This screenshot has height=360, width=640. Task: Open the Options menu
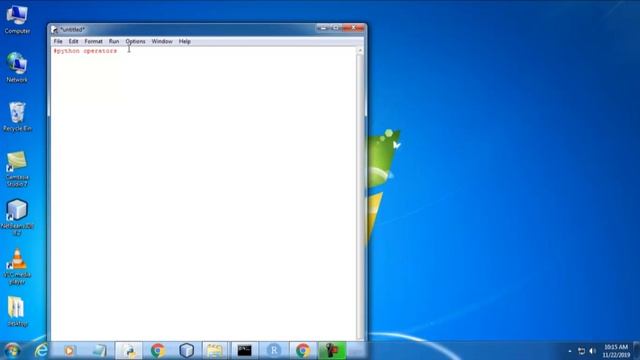(x=135, y=41)
